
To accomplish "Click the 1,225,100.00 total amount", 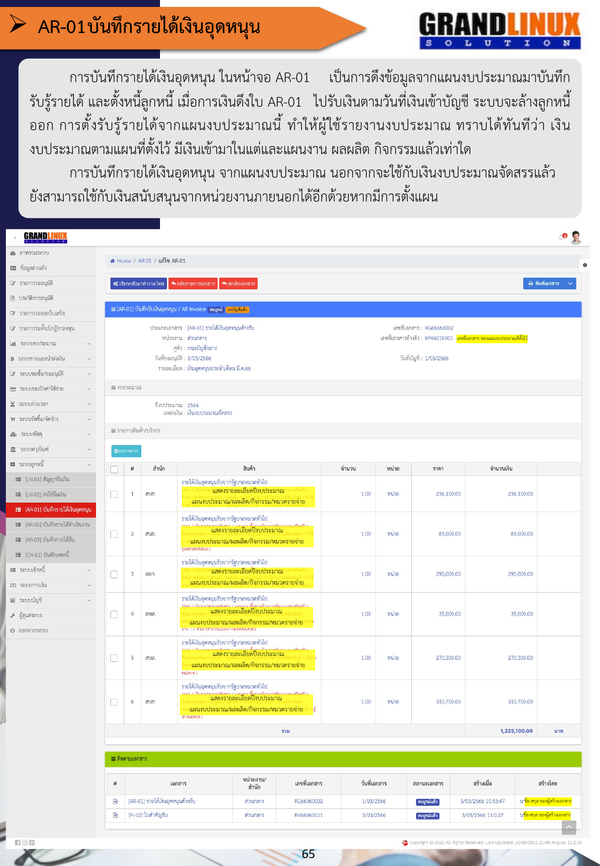I will coord(517,731).
